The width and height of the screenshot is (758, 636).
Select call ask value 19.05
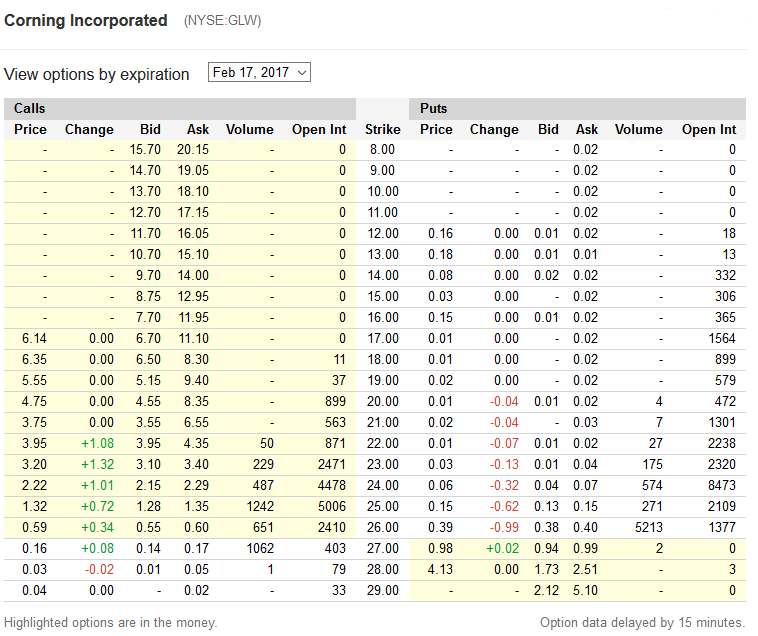[193, 171]
